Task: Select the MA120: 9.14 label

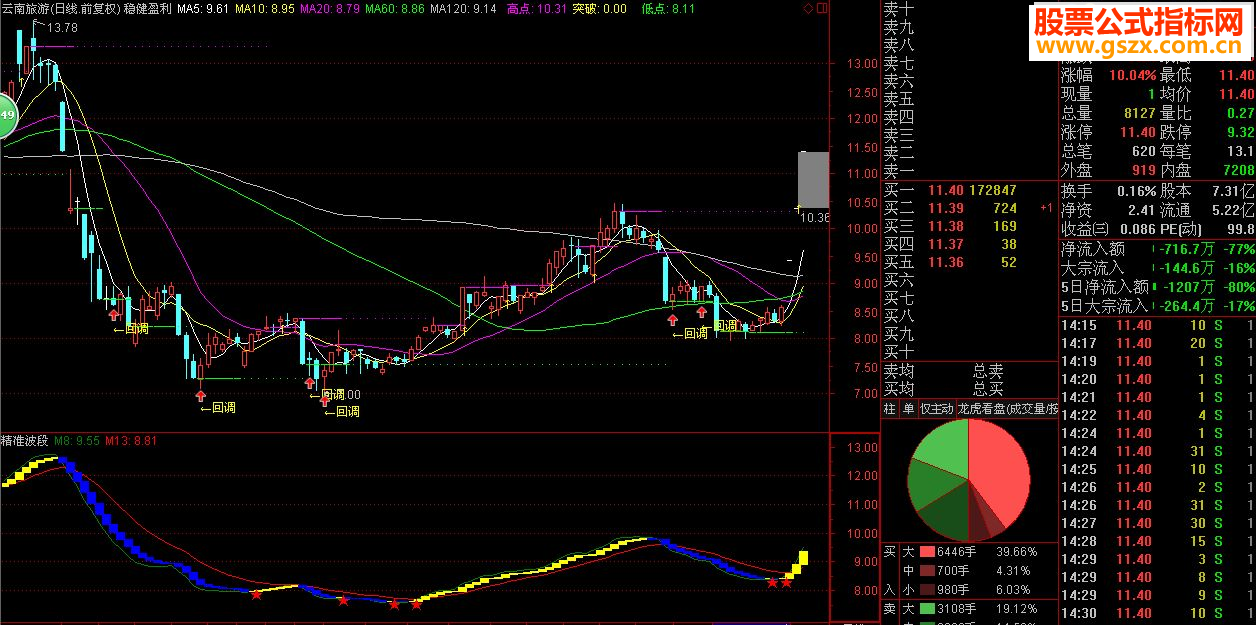Action: [463, 8]
